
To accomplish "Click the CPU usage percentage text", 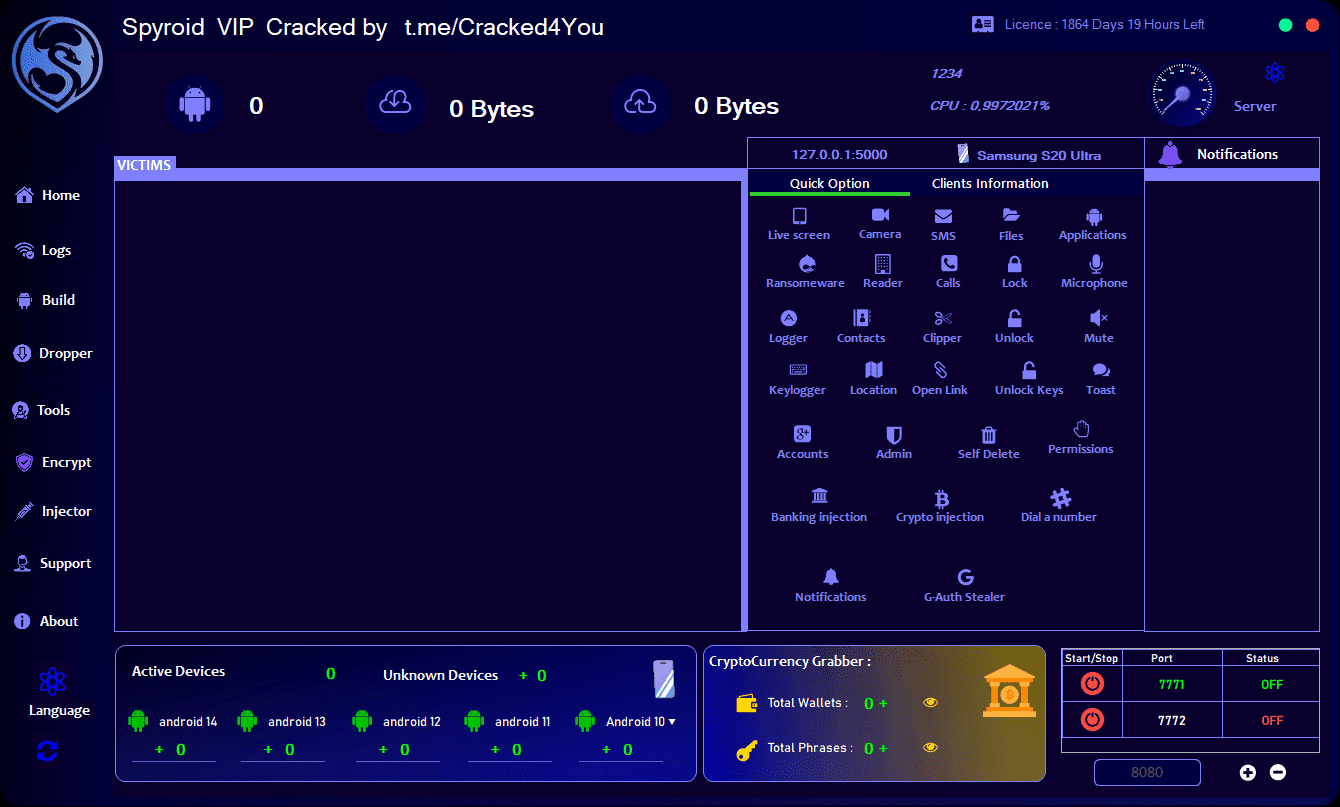I will pos(990,105).
